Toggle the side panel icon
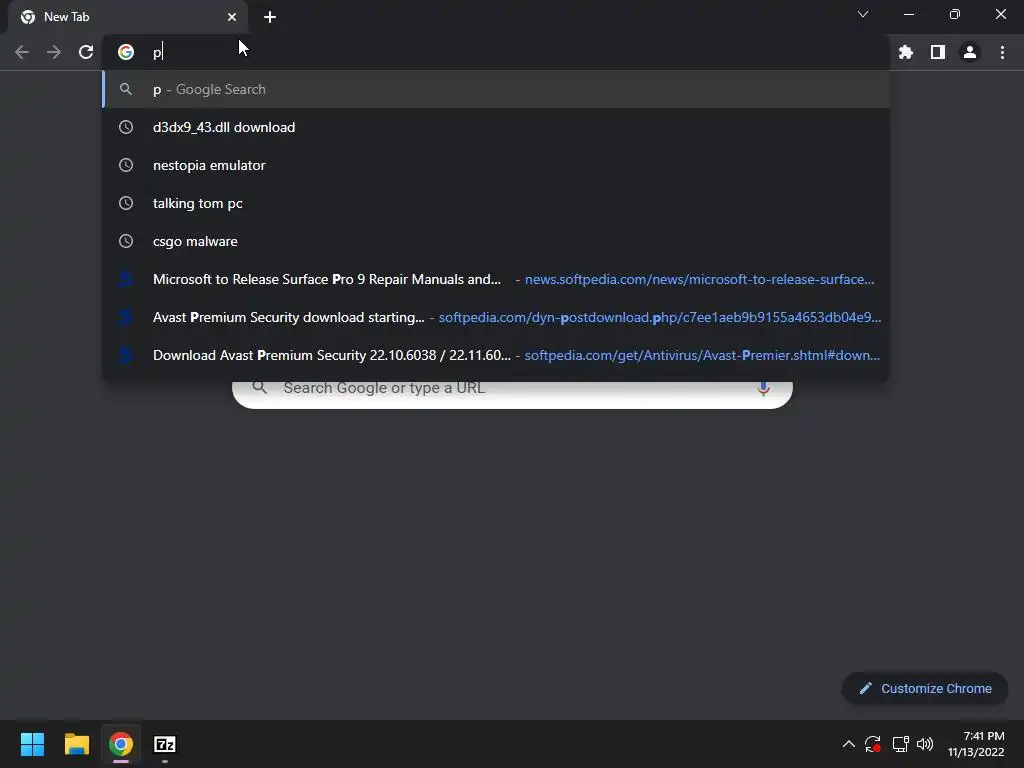 coord(938,52)
